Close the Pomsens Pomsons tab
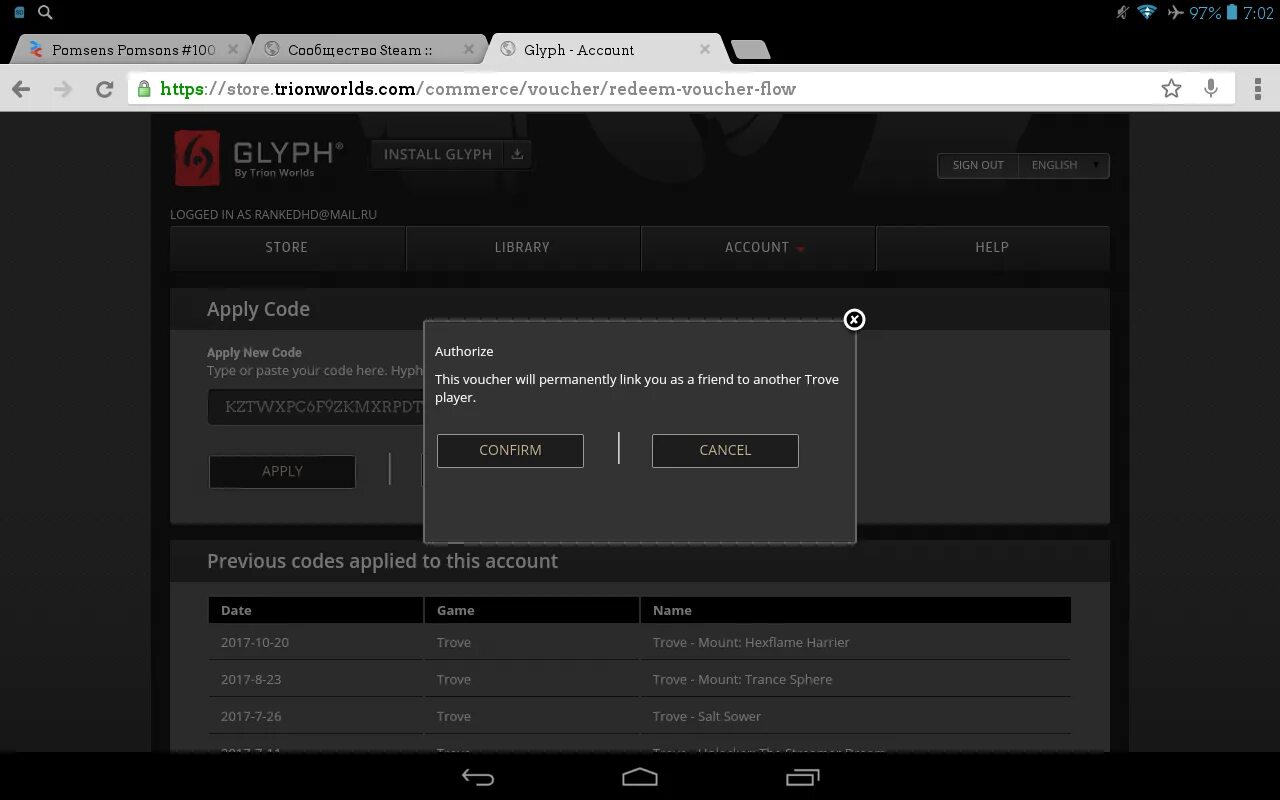1280x800 pixels. click(x=233, y=49)
